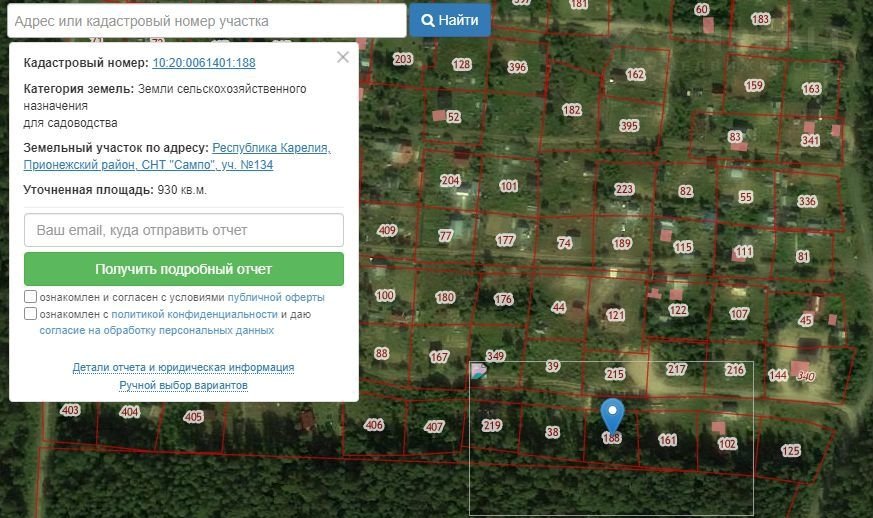Select parcel marker 223 on the map
The height and width of the screenshot is (518, 873).
pyautogui.click(x=624, y=190)
